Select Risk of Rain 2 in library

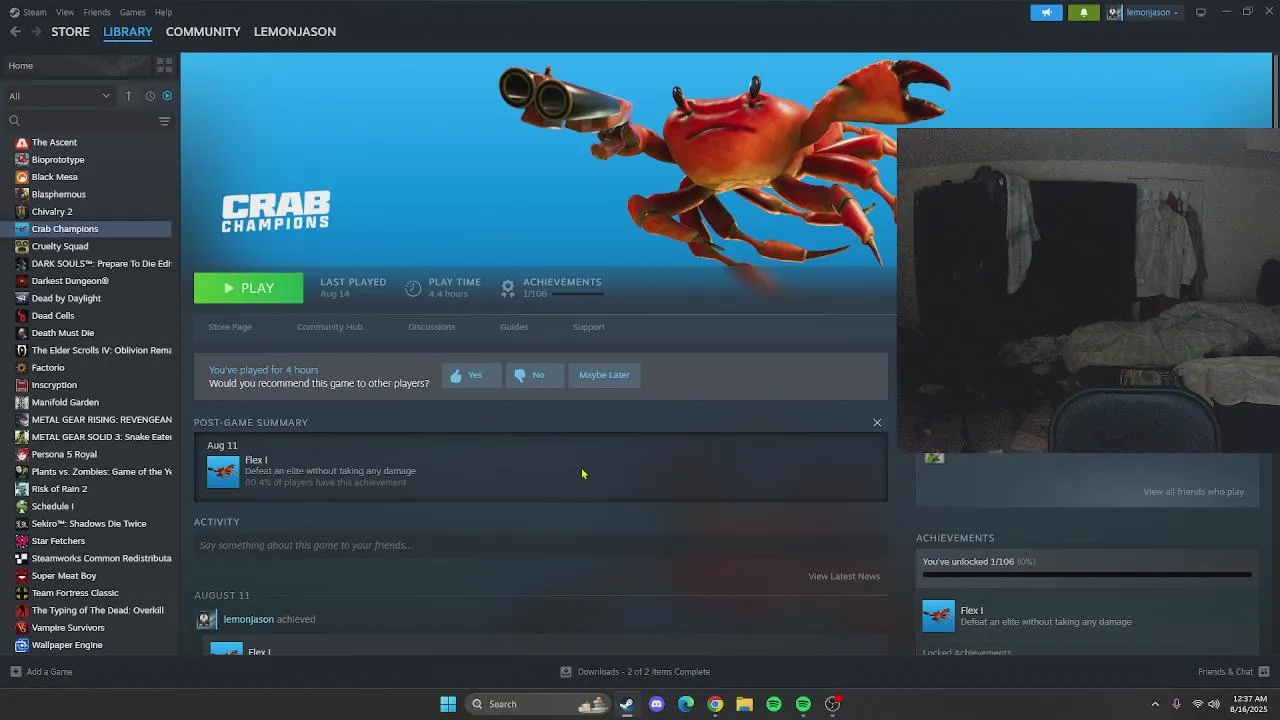point(59,489)
